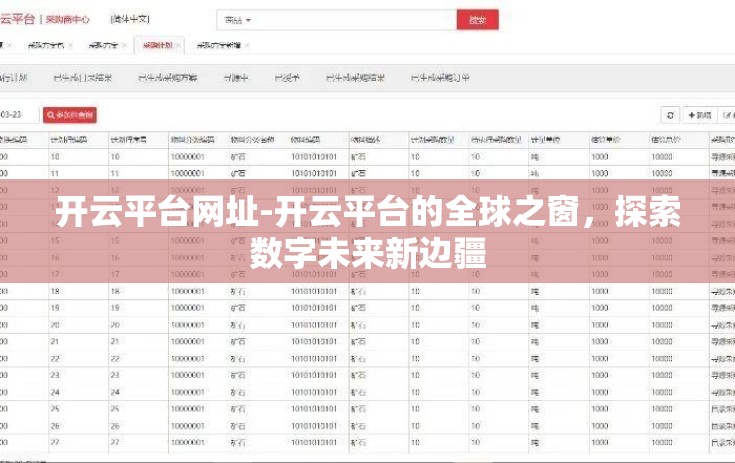Sort by the 物料编码 column header
Image resolution: width=735 pixels, height=463 pixels.
pos(305,140)
